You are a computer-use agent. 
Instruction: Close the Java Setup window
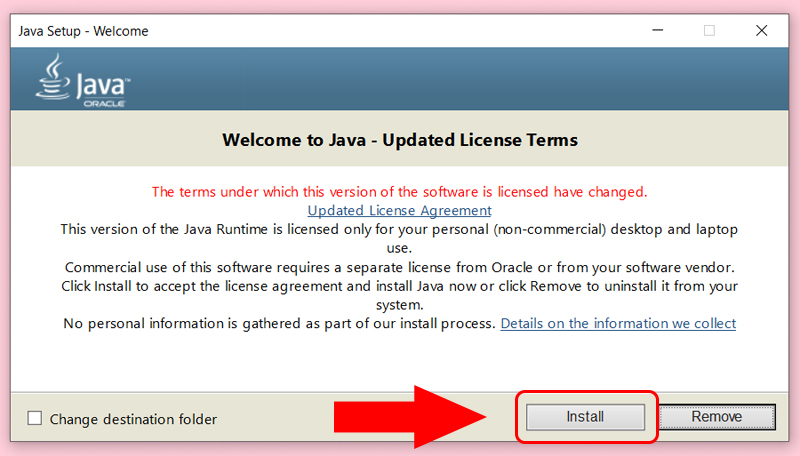761,31
